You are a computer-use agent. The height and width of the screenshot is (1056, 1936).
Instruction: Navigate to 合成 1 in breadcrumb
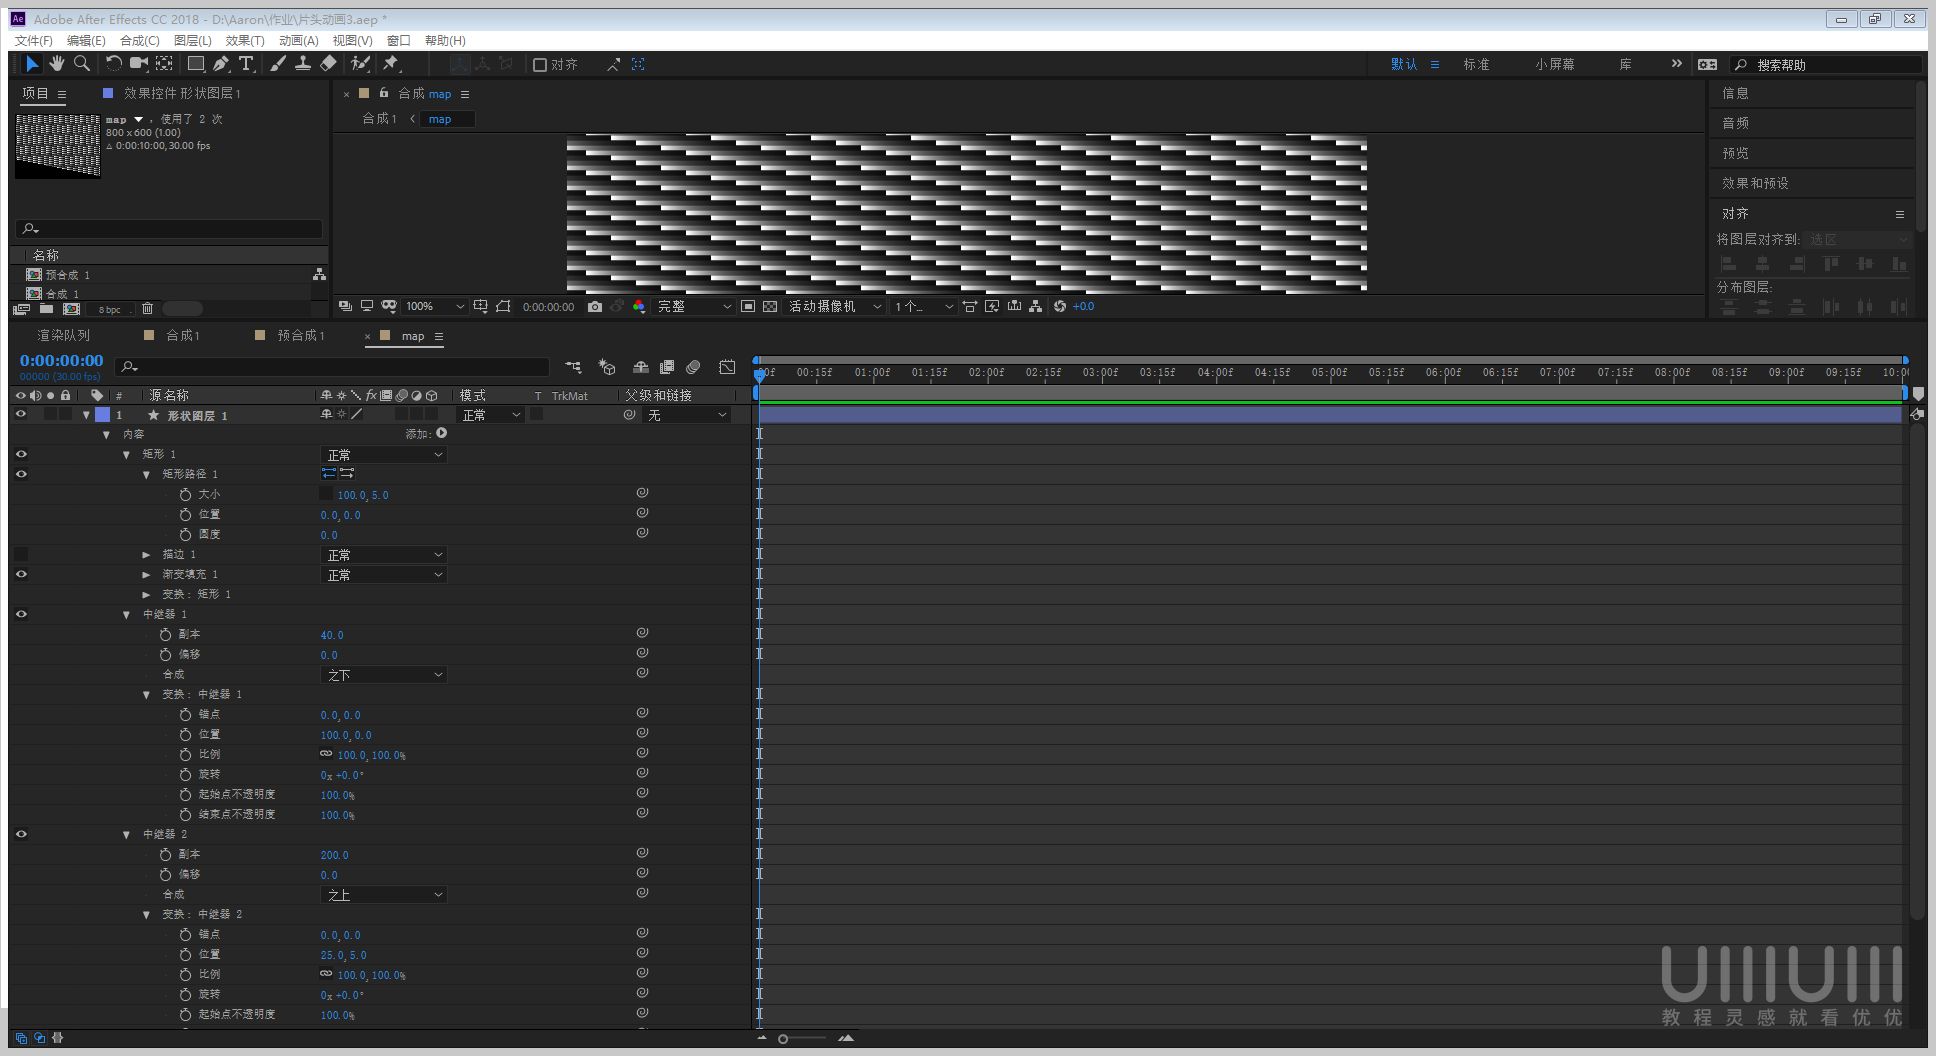click(x=379, y=118)
